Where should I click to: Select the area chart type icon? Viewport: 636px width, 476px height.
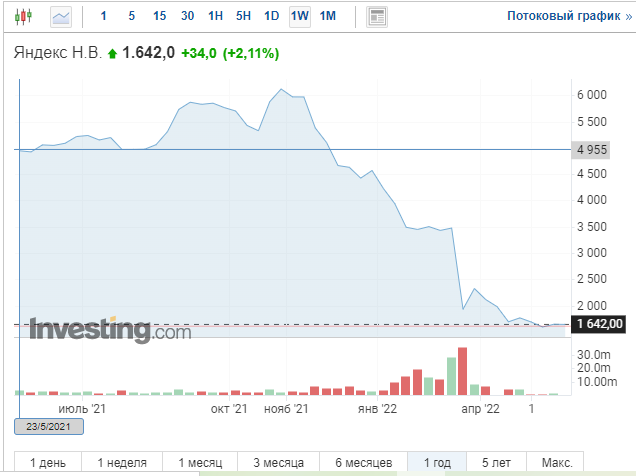click(61, 17)
